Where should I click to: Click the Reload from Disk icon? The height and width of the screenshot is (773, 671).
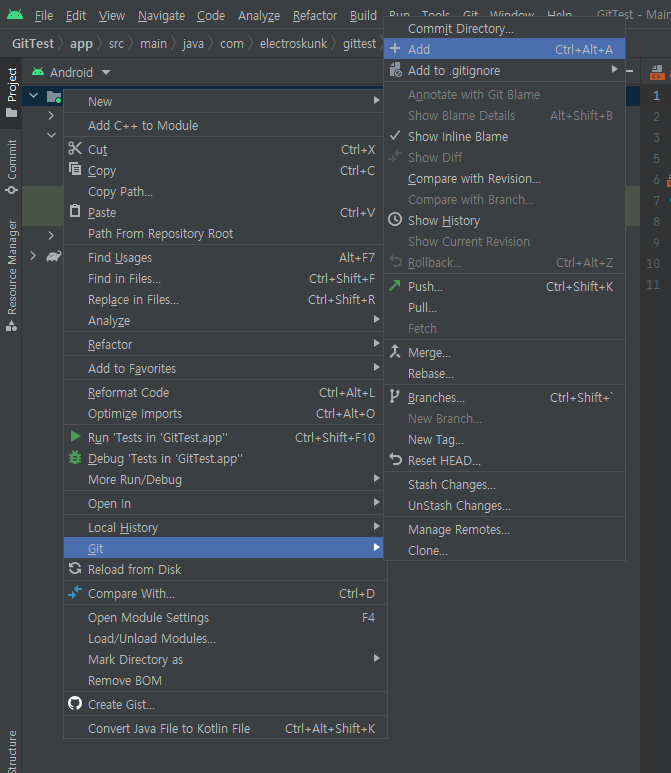coord(75,568)
